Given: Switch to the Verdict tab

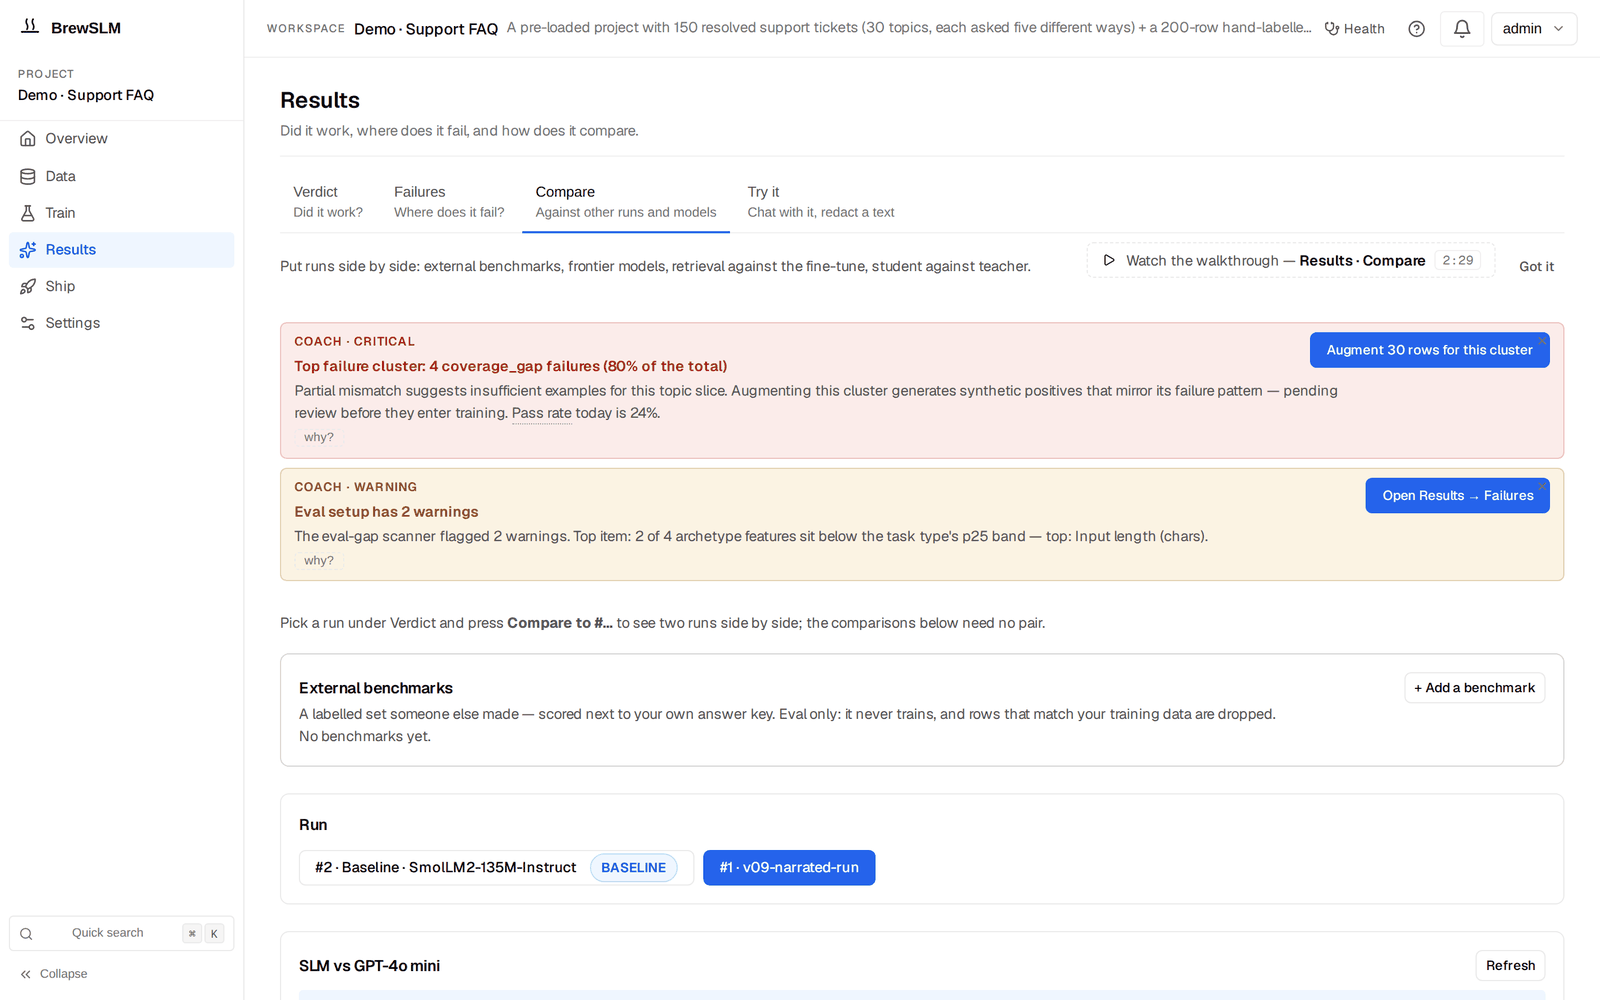Looking at the screenshot, I should 328,201.
